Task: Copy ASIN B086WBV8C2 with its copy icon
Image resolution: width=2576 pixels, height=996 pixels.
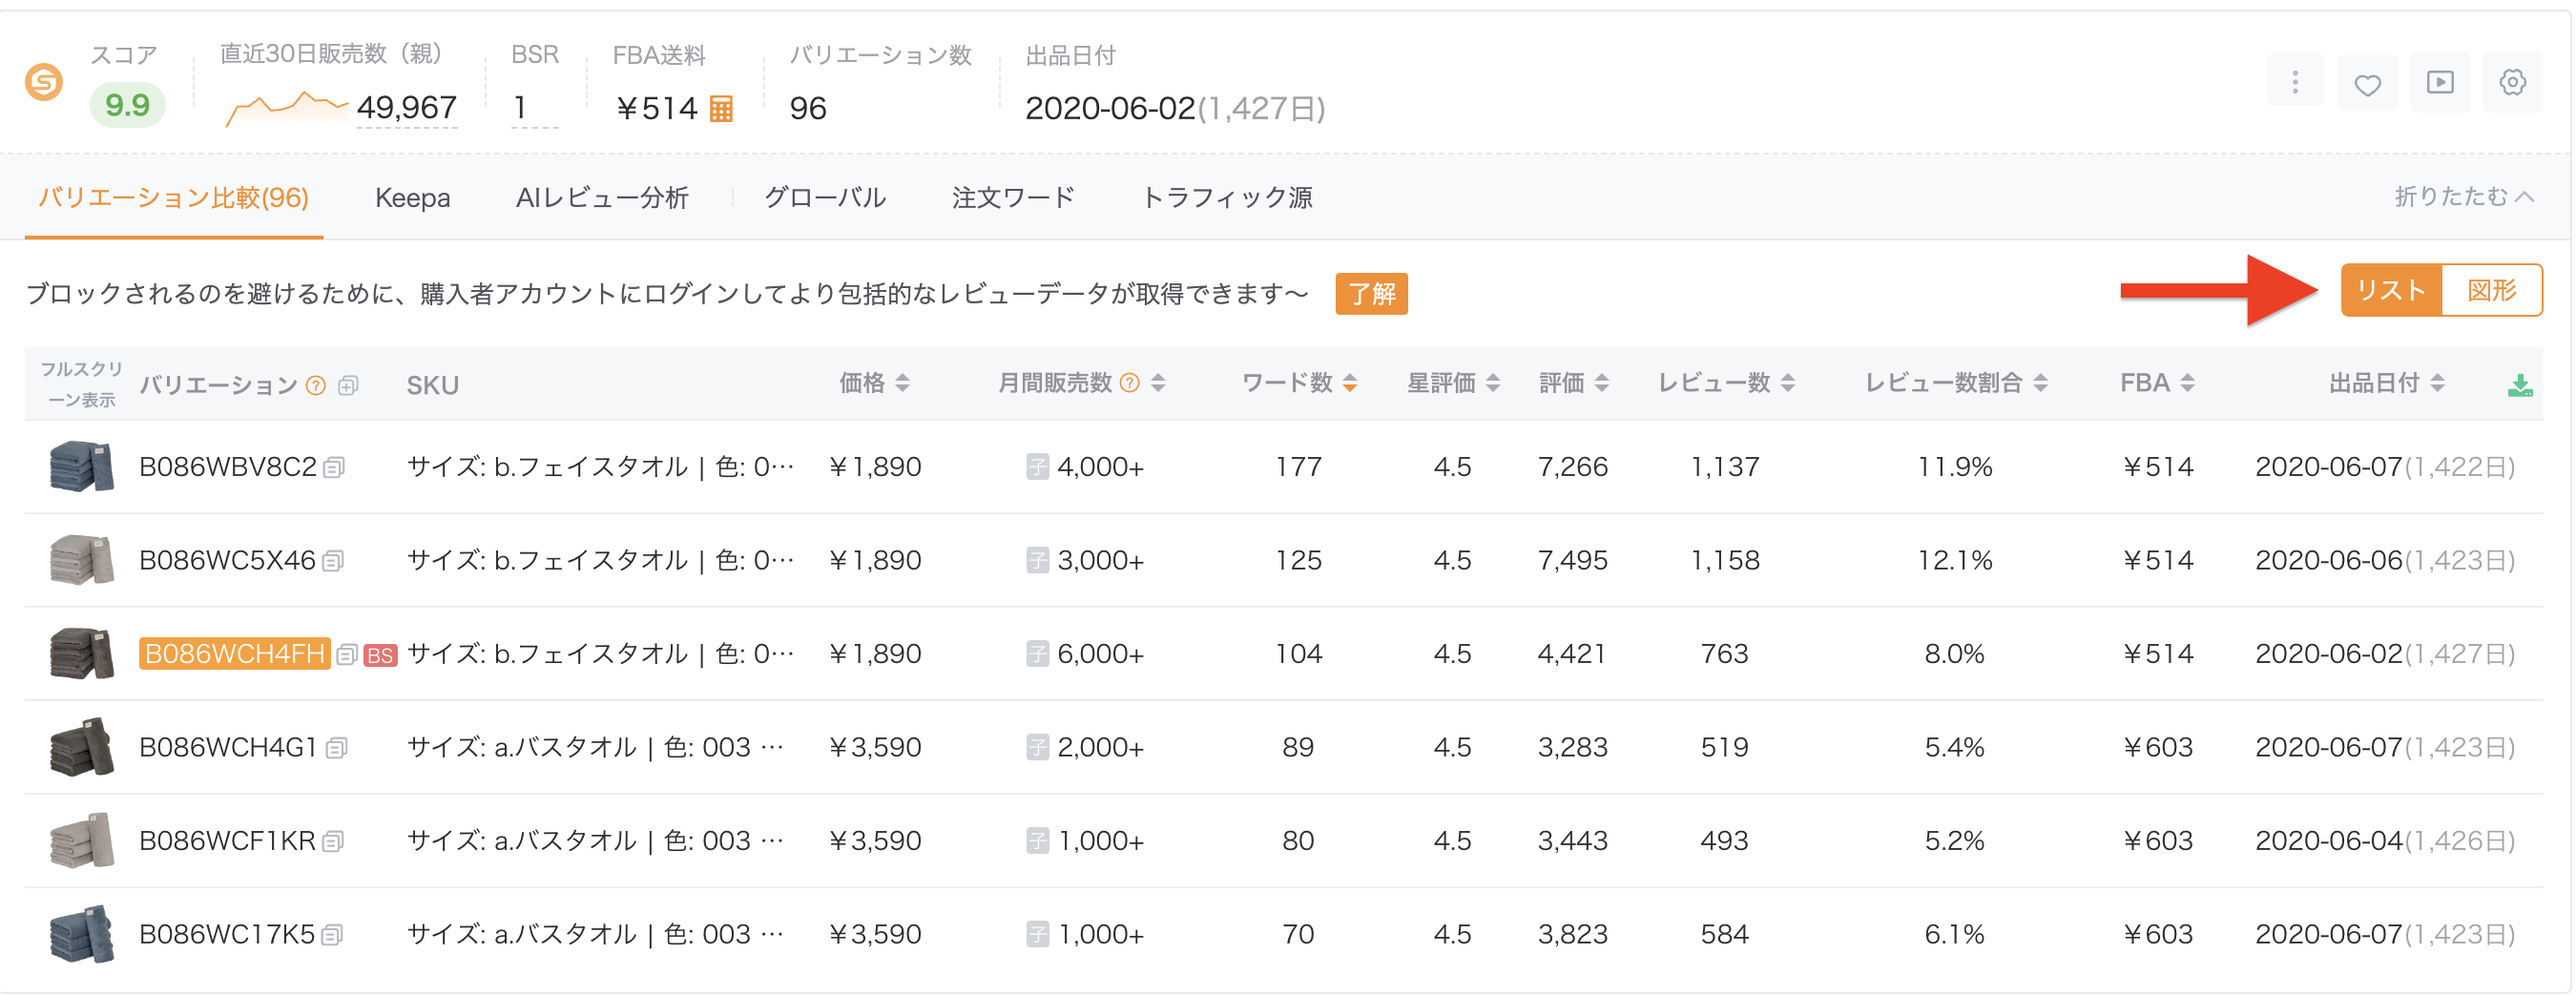Action: (335, 467)
